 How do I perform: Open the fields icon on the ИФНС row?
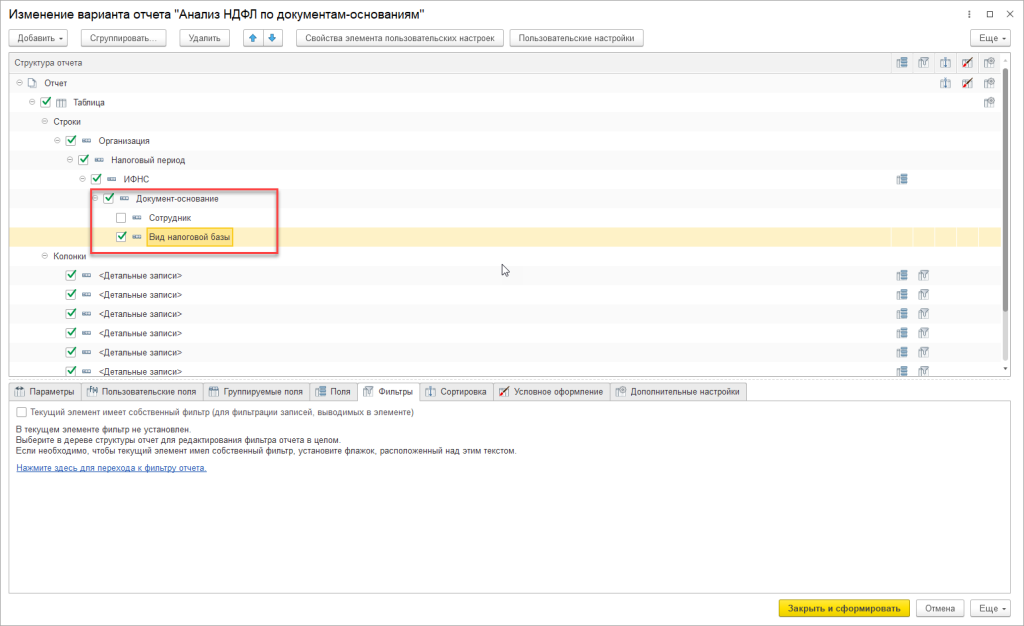point(902,179)
